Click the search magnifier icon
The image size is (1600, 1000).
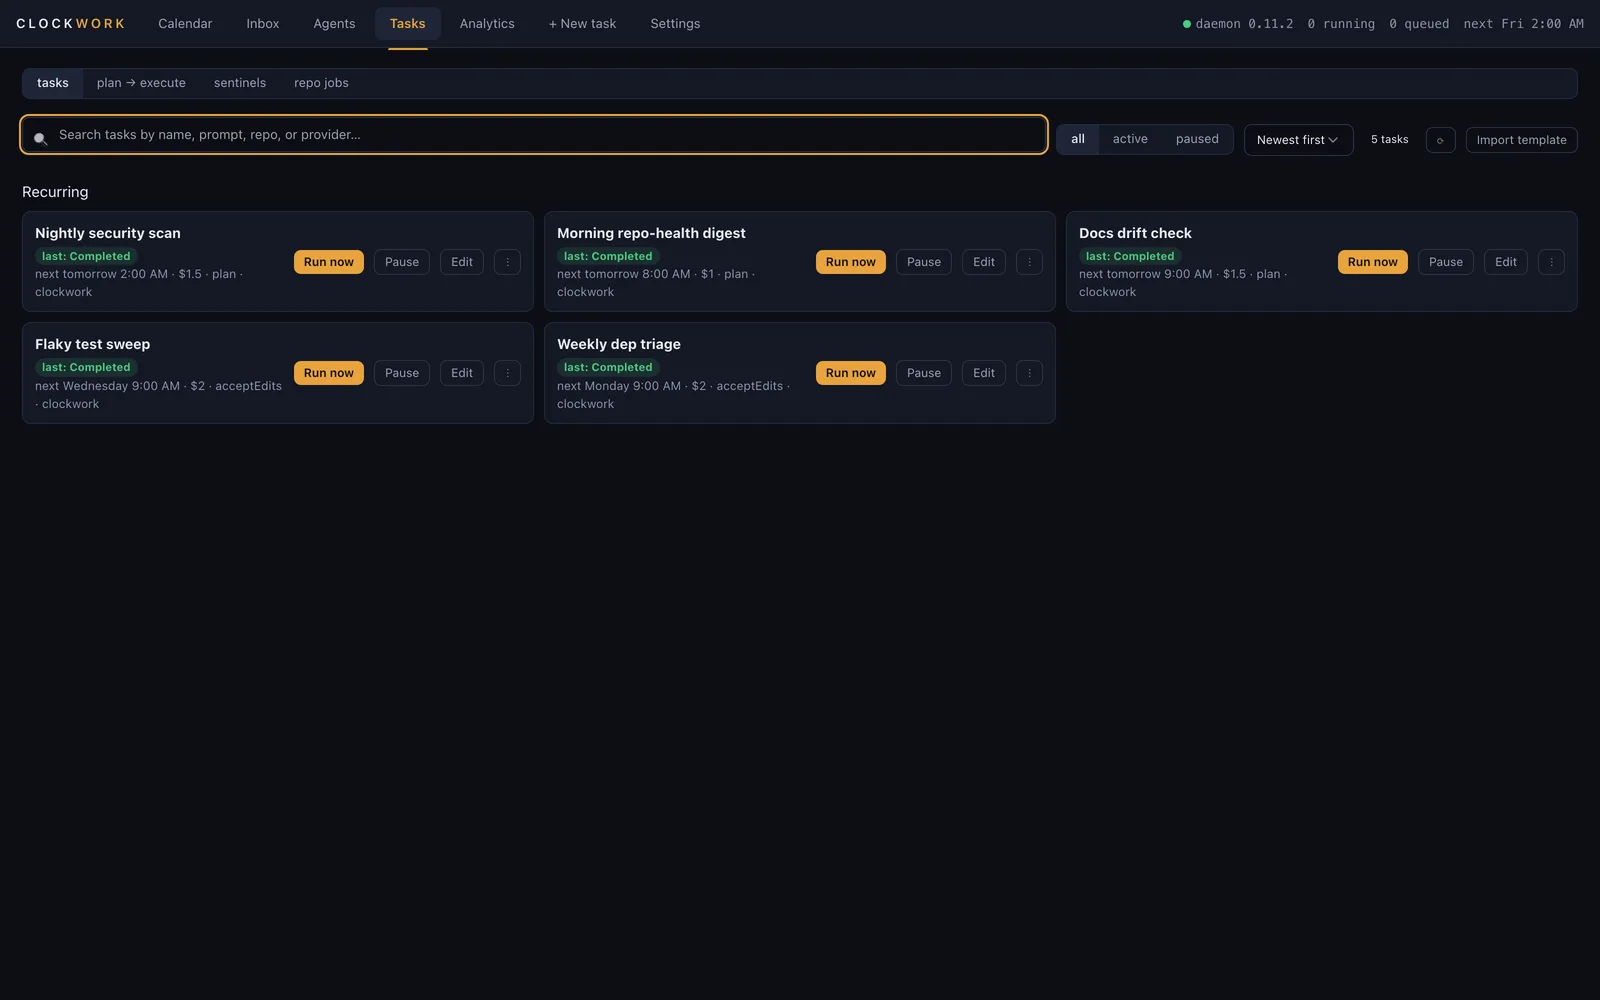coord(40,139)
